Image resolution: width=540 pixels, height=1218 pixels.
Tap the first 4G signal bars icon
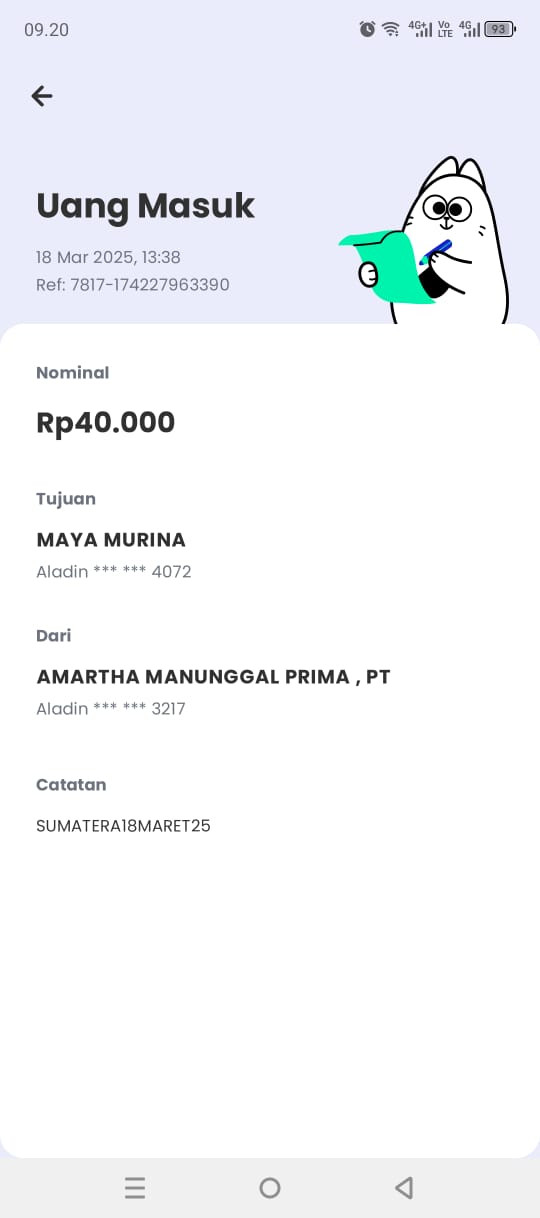tap(420, 29)
